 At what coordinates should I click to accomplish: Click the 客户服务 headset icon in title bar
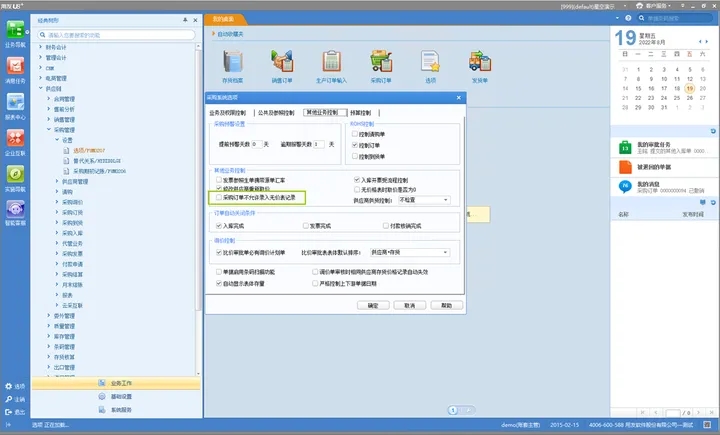(640, 6)
